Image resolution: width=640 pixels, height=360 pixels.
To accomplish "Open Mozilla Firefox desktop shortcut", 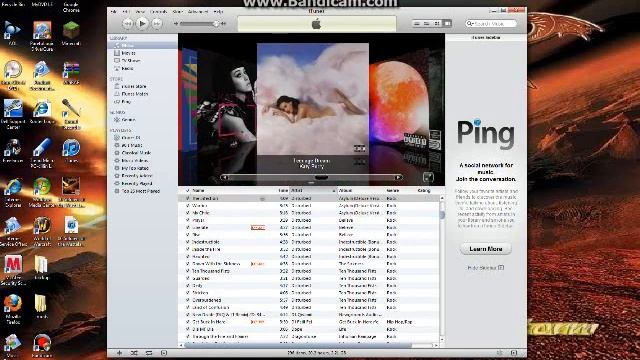I will [13, 309].
